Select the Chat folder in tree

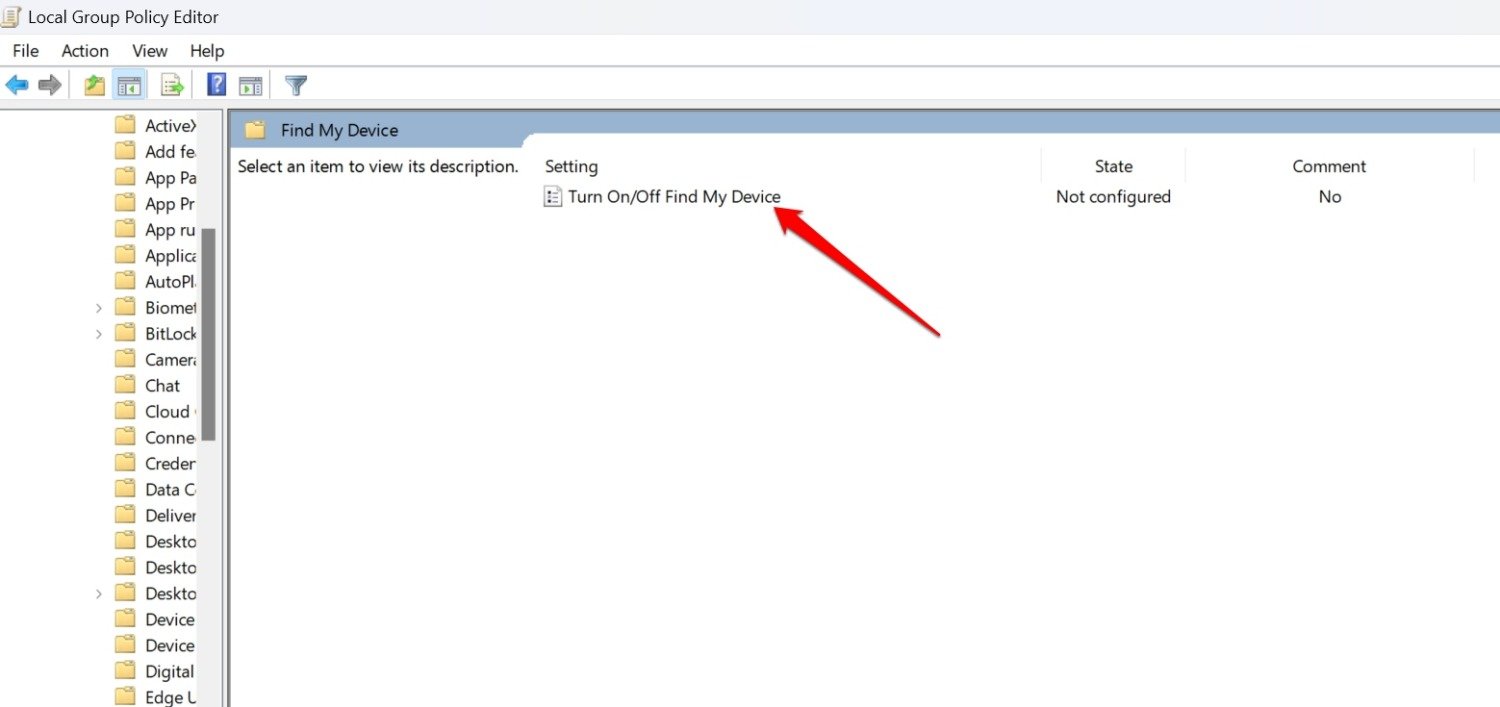point(162,386)
